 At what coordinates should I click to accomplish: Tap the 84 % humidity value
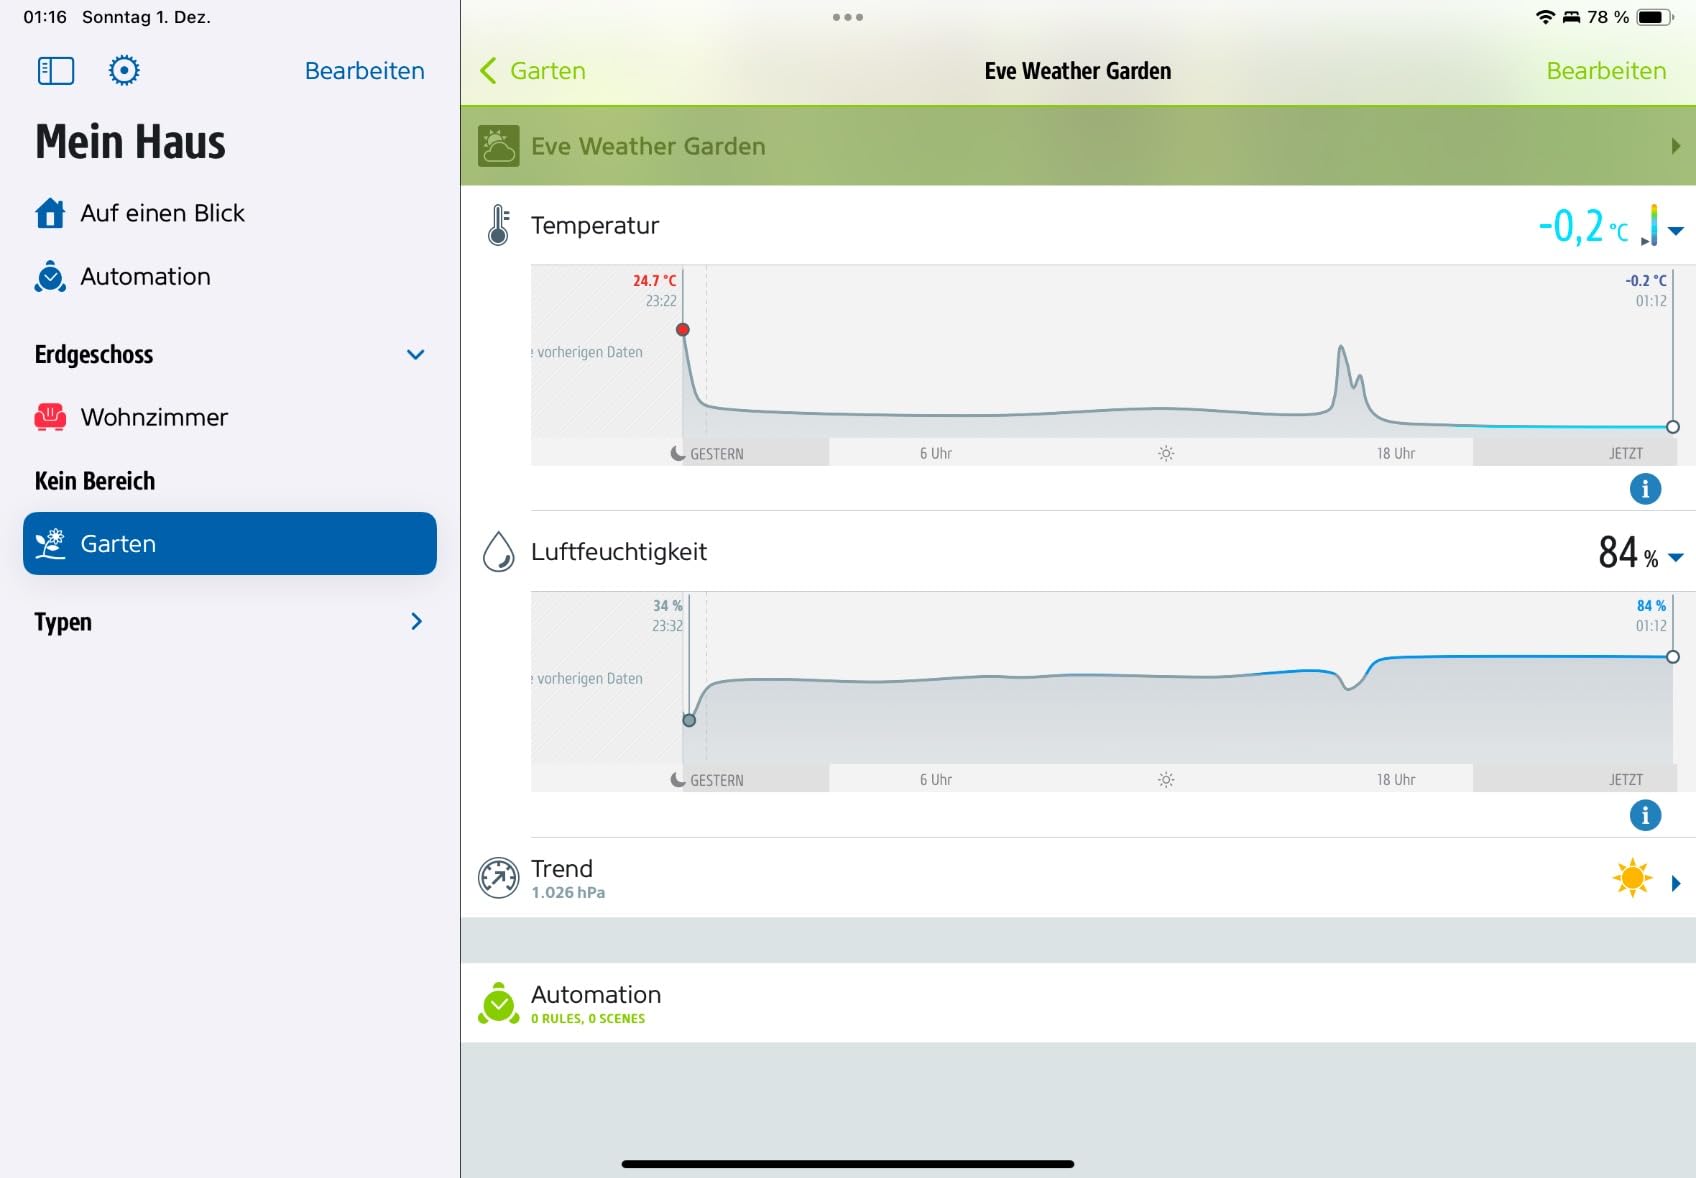pos(1628,552)
